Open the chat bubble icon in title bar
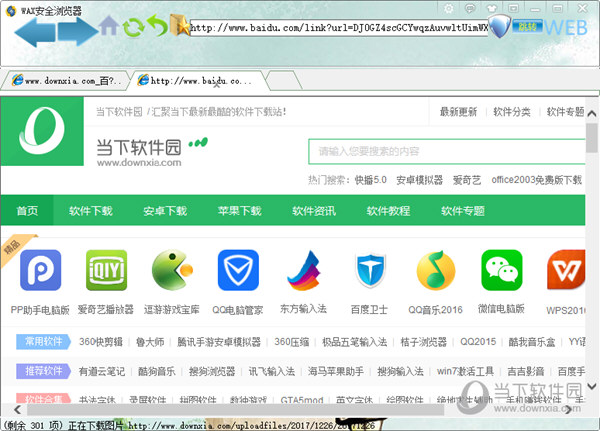The width and height of the screenshot is (600, 431). tap(470, 8)
